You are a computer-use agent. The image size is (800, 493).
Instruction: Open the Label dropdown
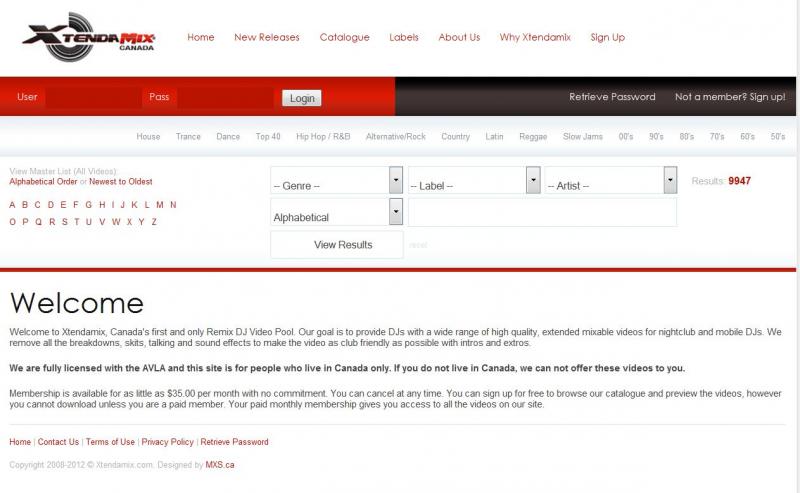pos(474,180)
